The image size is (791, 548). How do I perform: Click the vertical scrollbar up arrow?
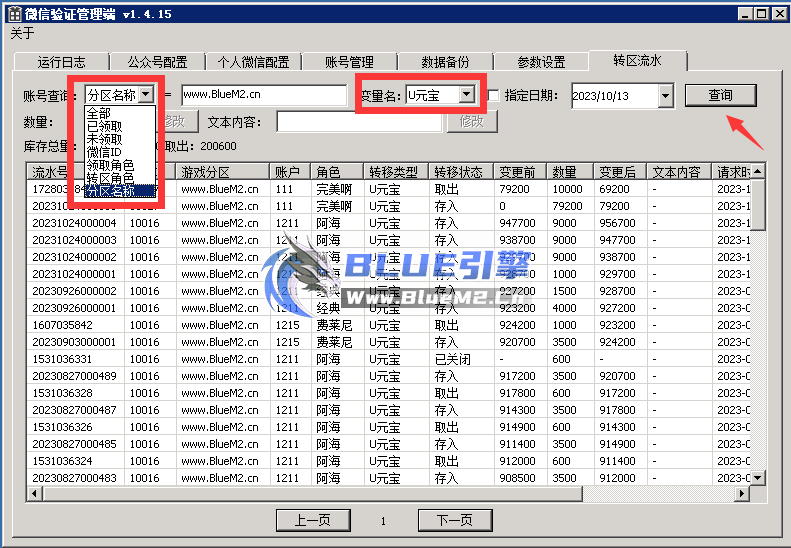pyautogui.click(x=757, y=171)
